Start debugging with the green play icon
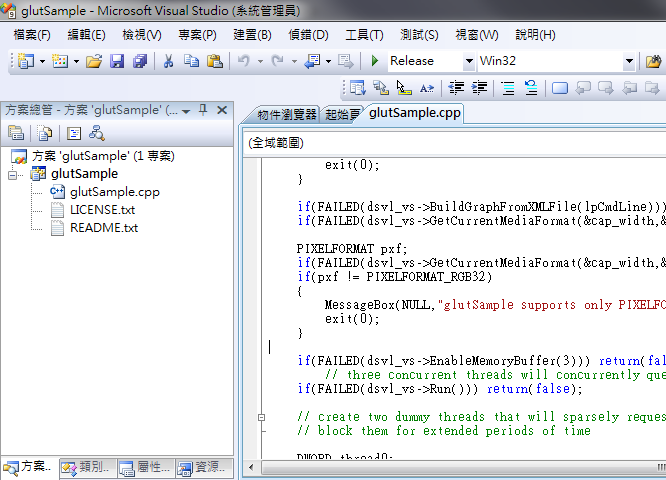666x480 pixels. 375,61
